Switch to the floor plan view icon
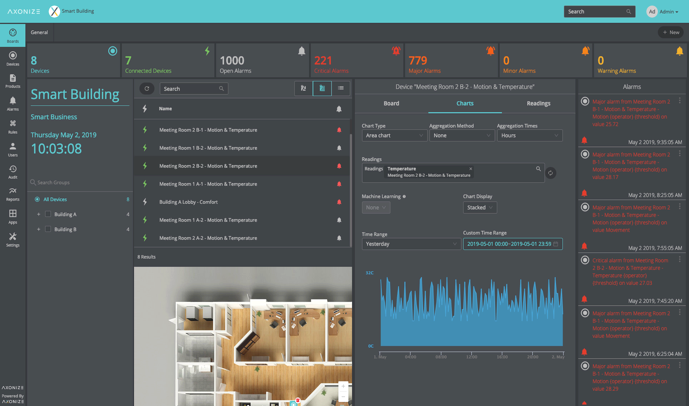 pos(322,88)
